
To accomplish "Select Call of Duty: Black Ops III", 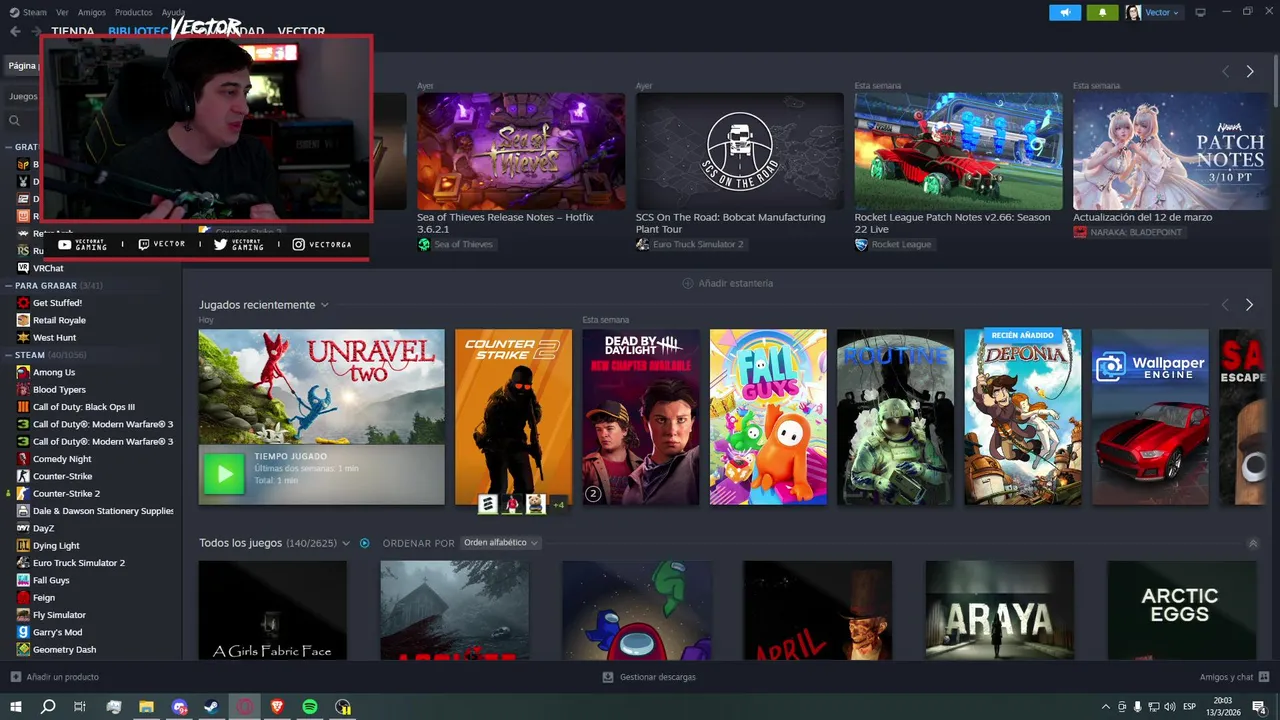I will tap(83, 407).
